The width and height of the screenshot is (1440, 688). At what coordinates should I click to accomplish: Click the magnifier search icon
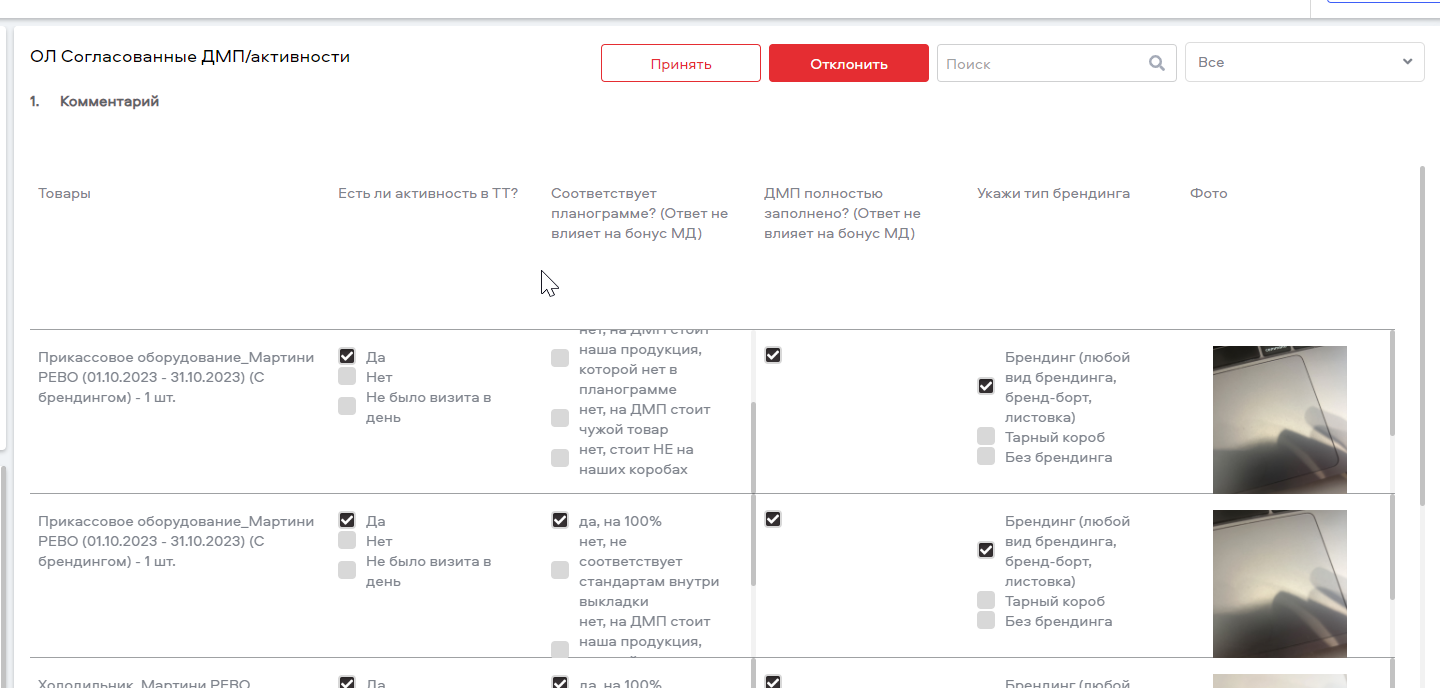click(x=1157, y=63)
